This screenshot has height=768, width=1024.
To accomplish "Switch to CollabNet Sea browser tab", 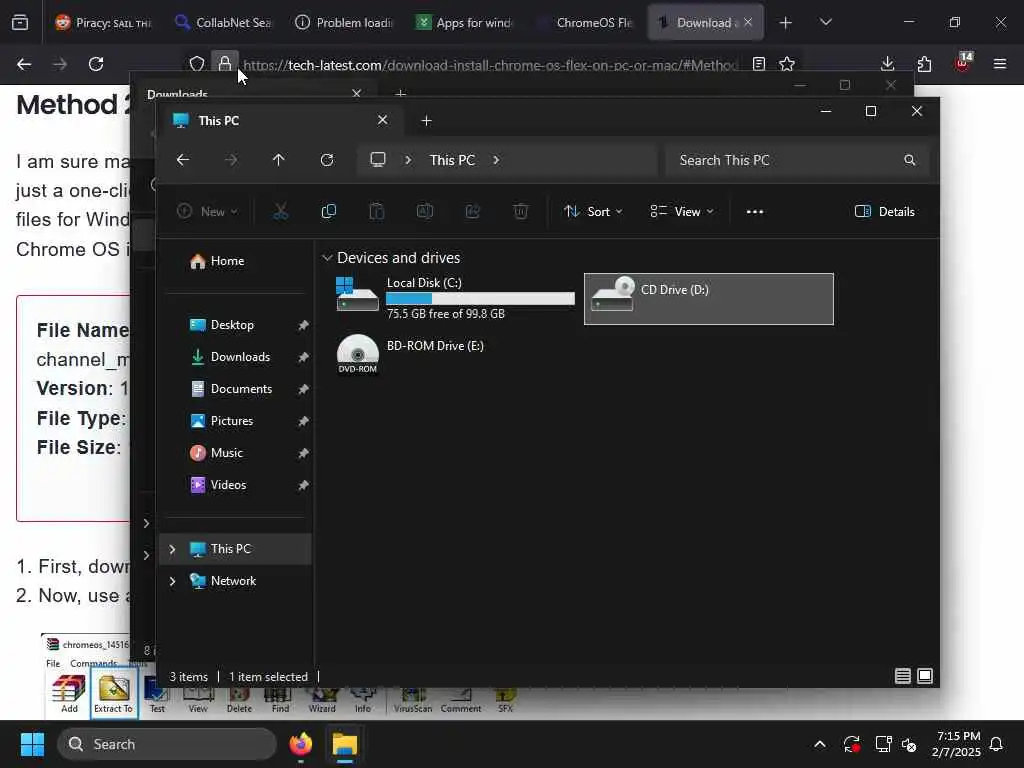I will point(224,23).
